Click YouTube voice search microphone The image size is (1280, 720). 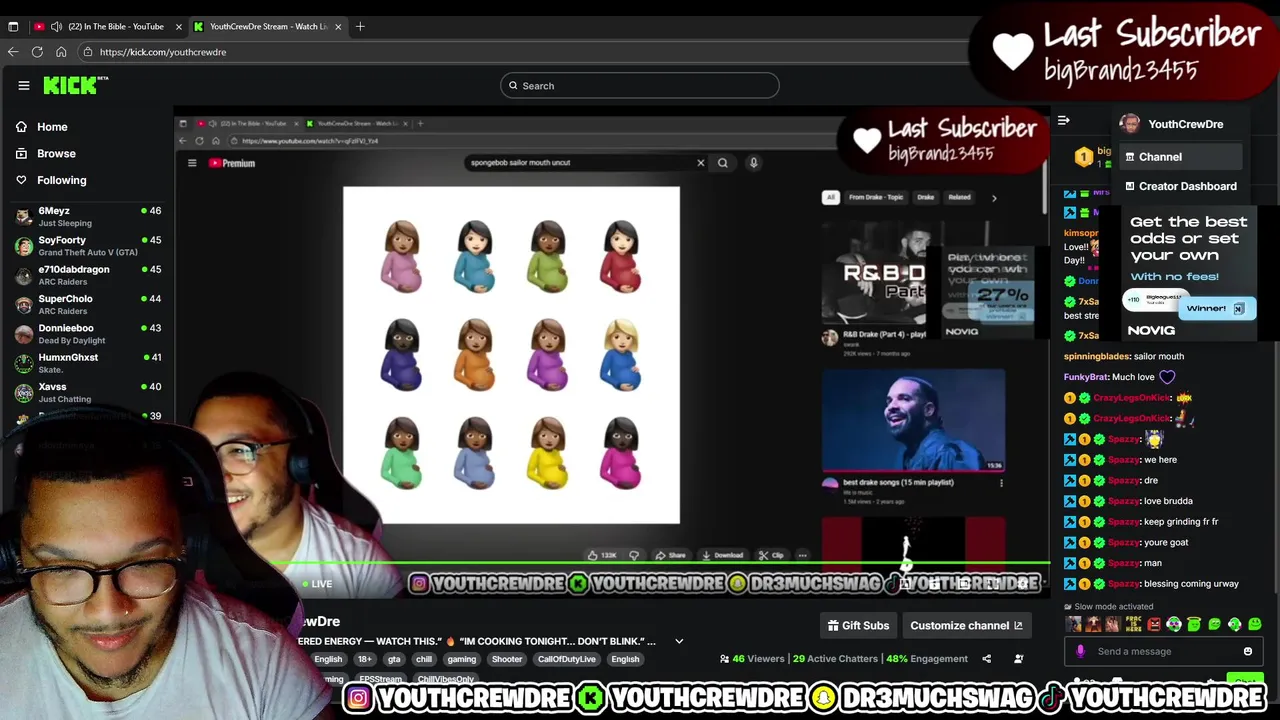tap(753, 163)
